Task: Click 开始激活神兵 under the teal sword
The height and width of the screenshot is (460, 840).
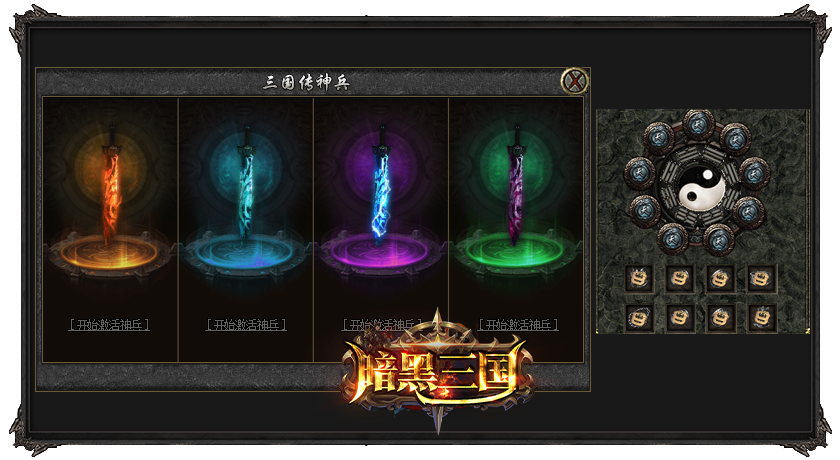Action: point(246,325)
